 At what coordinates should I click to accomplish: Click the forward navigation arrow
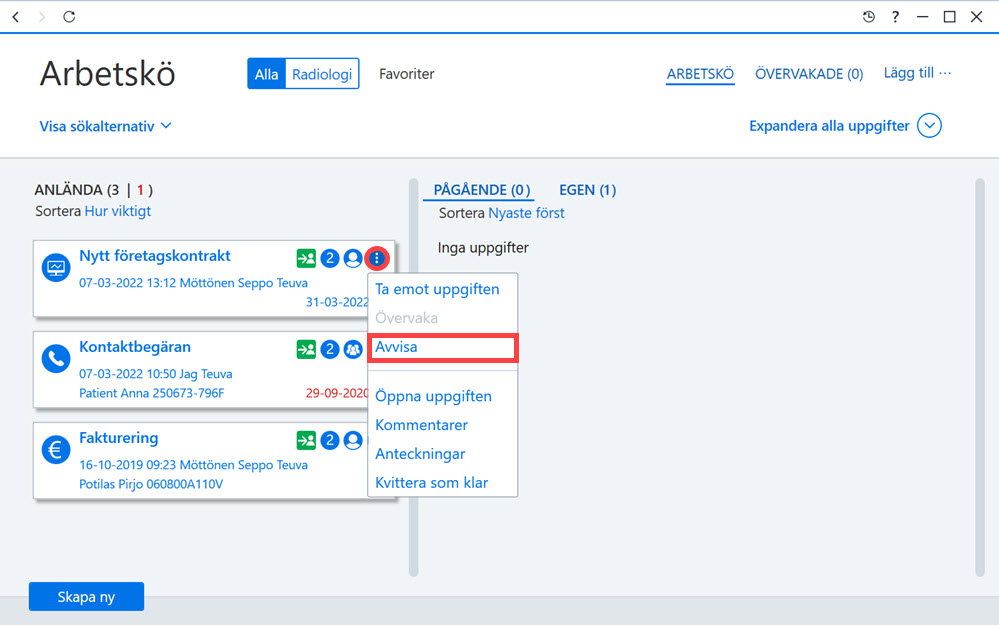click(42, 17)
